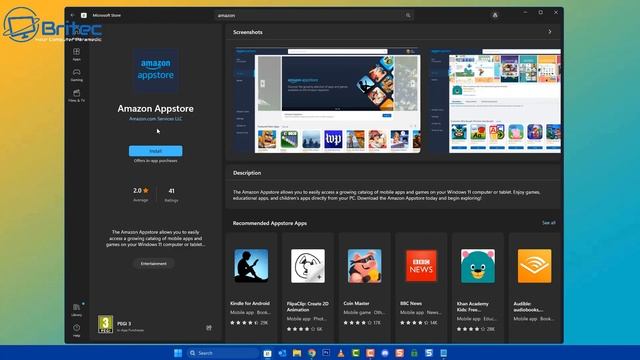The image size is (640, 360).
Task: Open File Explorer from the taskbar
Action: [297, 353]
